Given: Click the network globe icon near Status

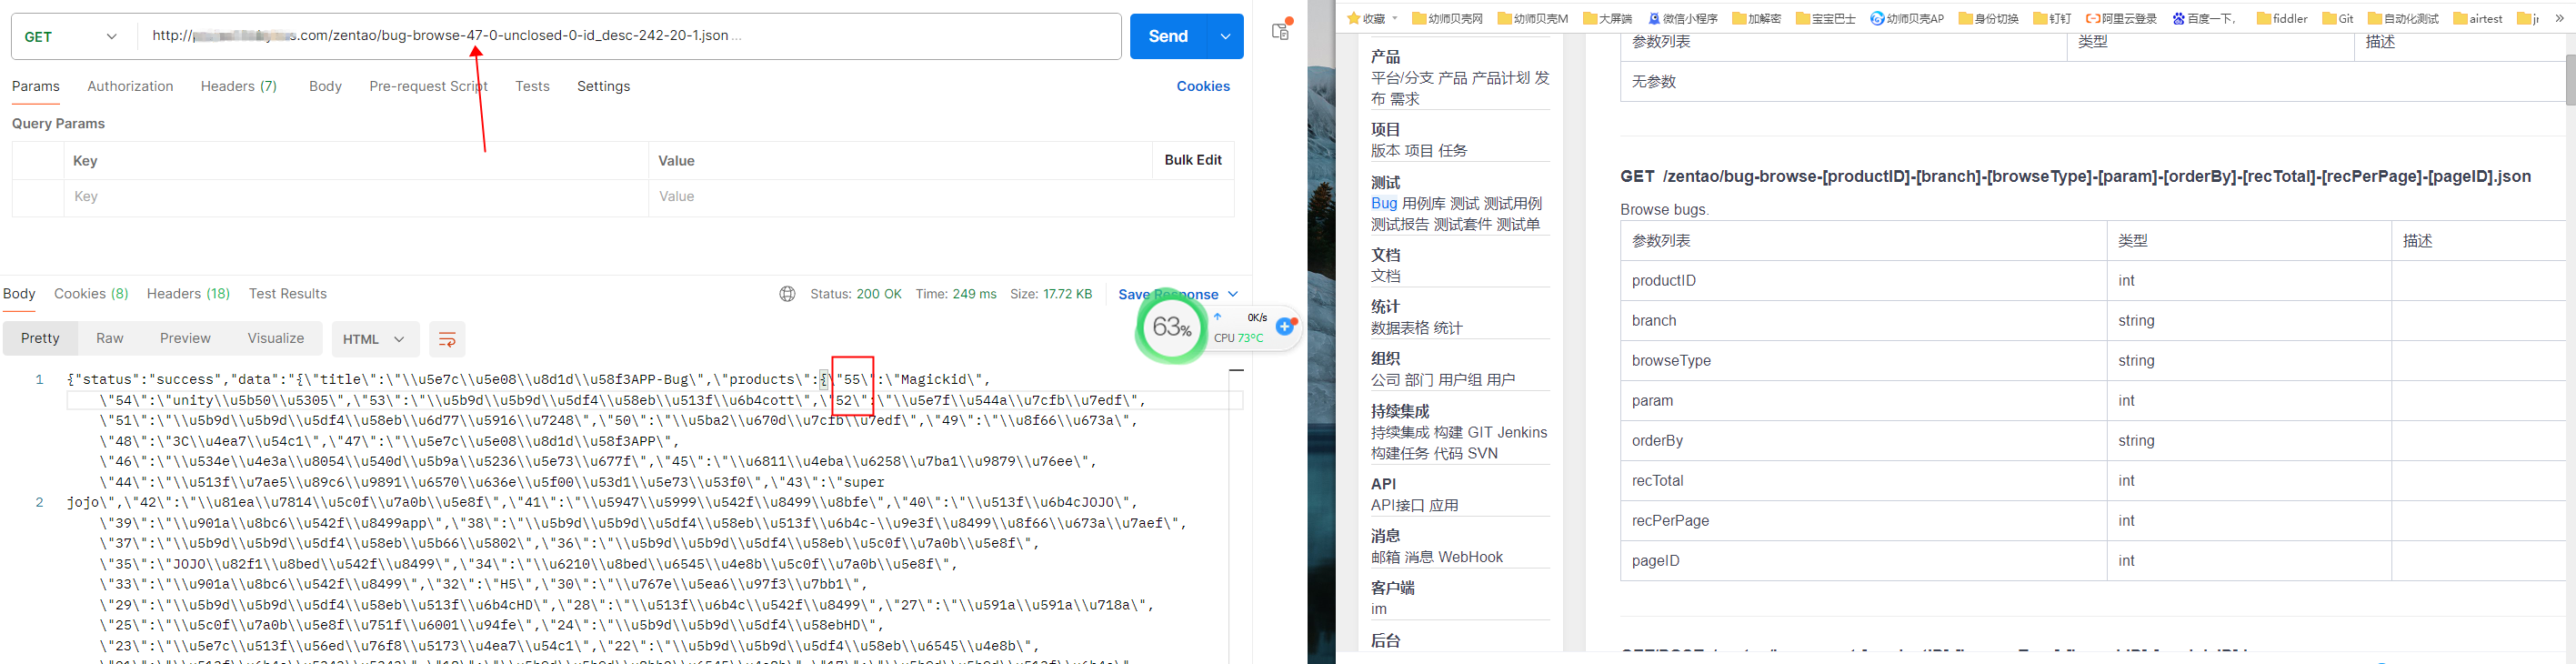Looking at the screenshot, I should click(x=788, y=294).
